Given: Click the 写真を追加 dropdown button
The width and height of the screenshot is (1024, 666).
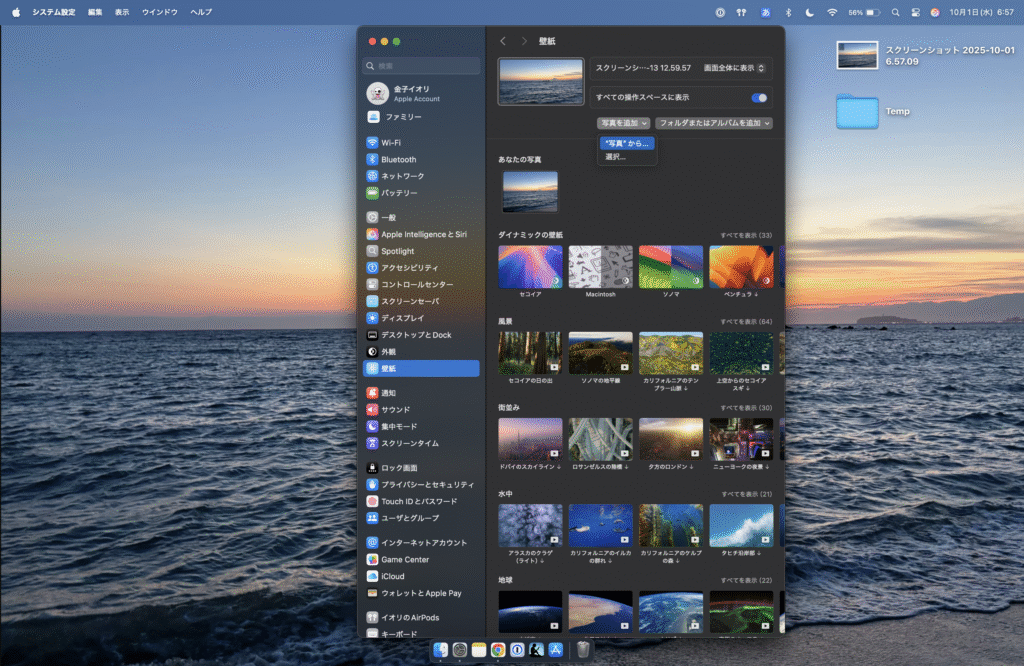Looking at the screenshot, I should tap(623, 123).
